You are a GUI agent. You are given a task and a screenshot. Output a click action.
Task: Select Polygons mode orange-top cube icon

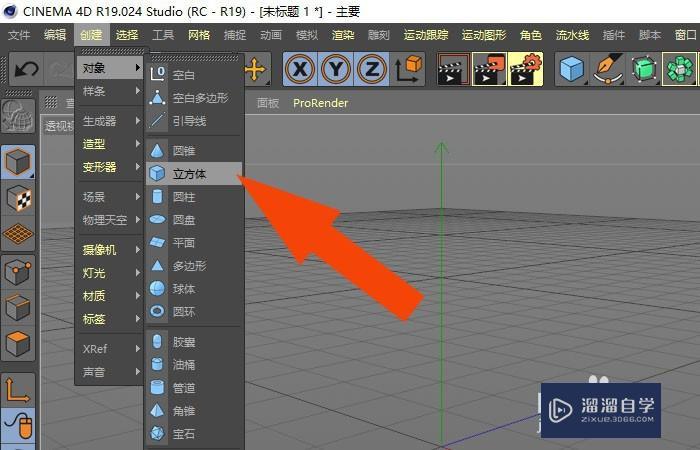[18, 344]
